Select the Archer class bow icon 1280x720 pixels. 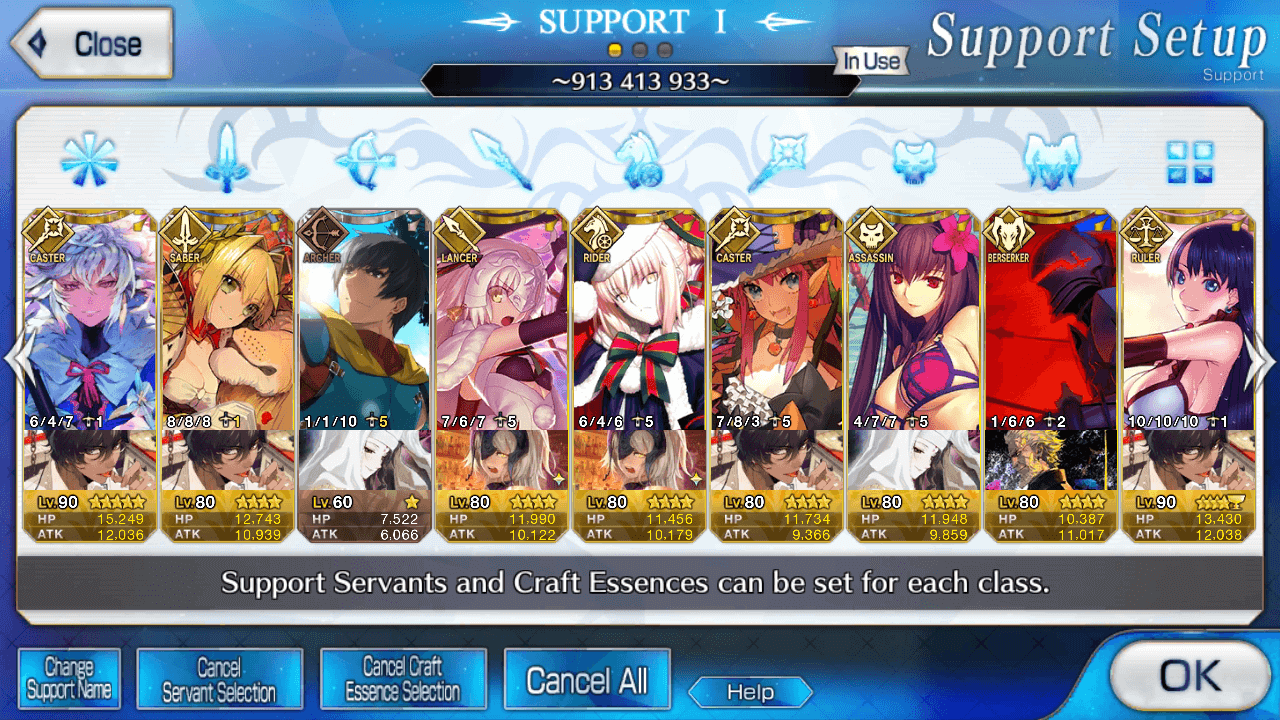point(365,160)
